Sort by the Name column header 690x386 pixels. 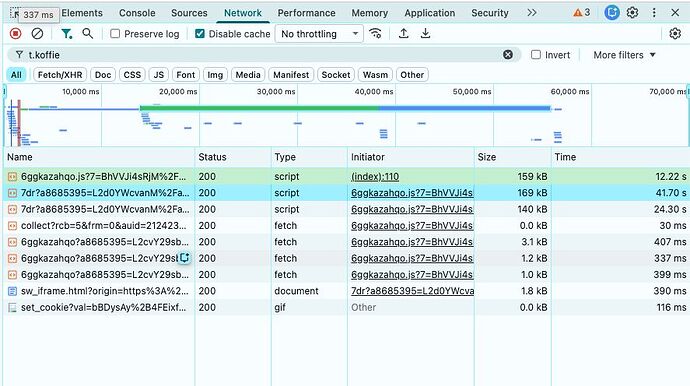coord(99,157)
